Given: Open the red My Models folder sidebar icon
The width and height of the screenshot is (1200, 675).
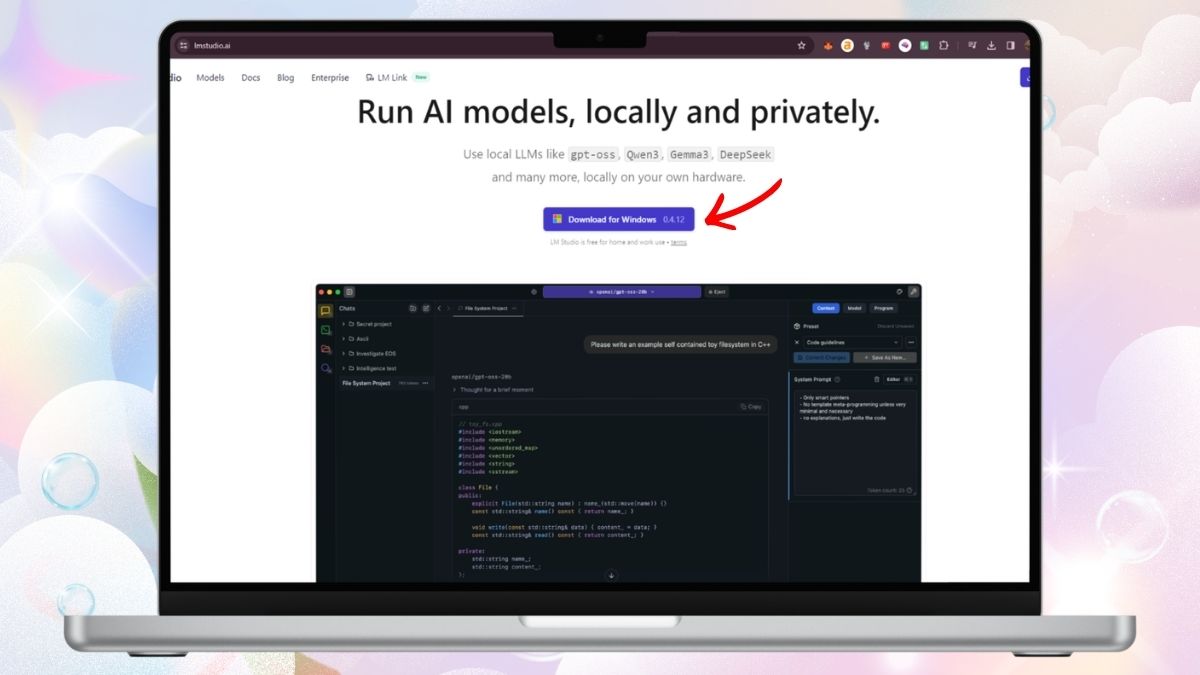Looking at the screenshot, I should 325,349.
